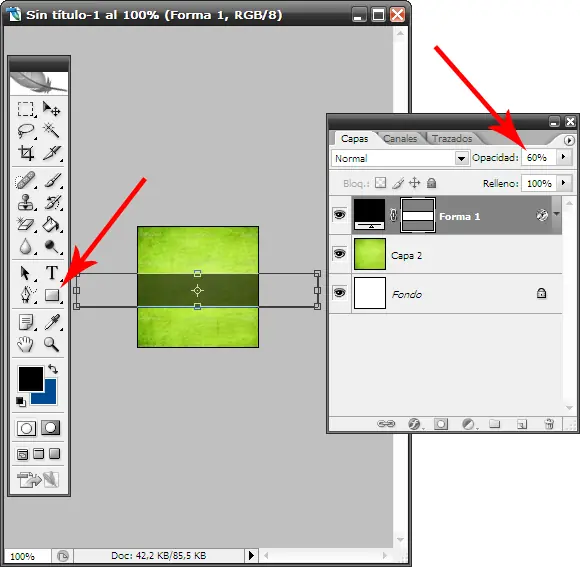Select the Crop tool
580x567 pixels.
26,153
